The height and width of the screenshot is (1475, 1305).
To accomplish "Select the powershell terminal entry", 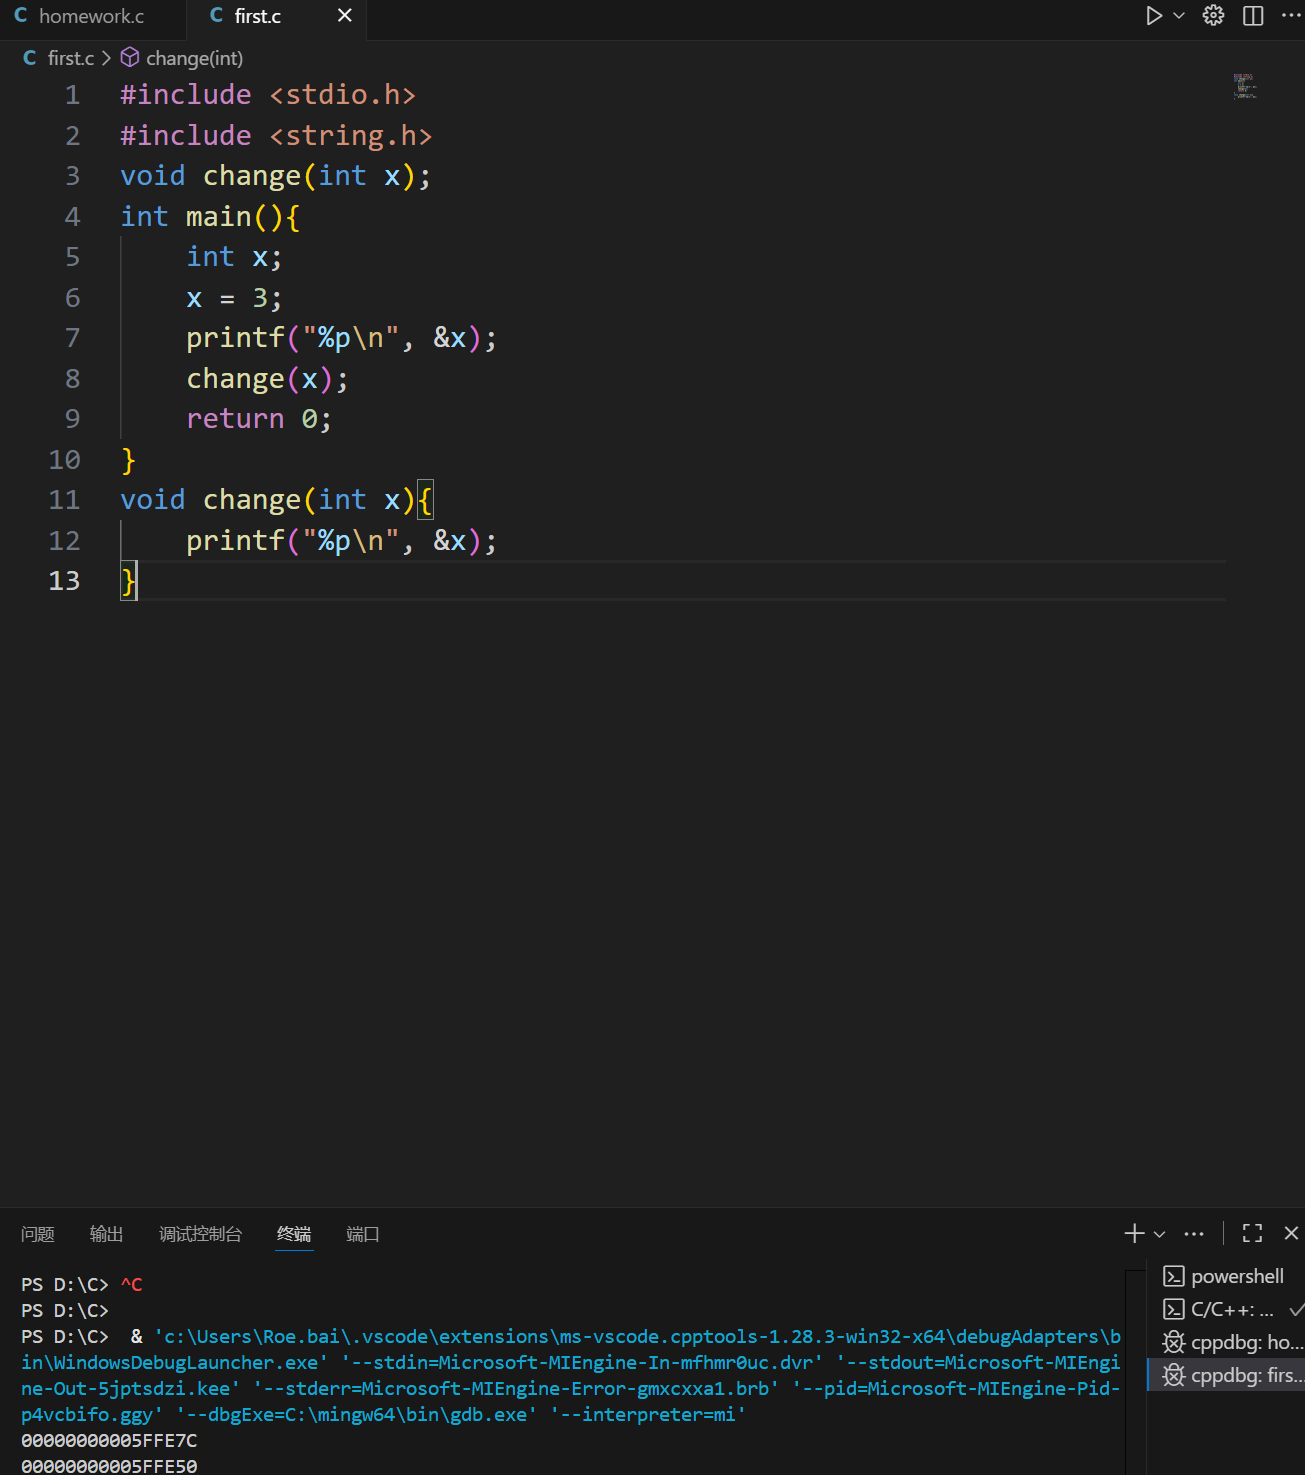I will click(x=1226, y=1276).
